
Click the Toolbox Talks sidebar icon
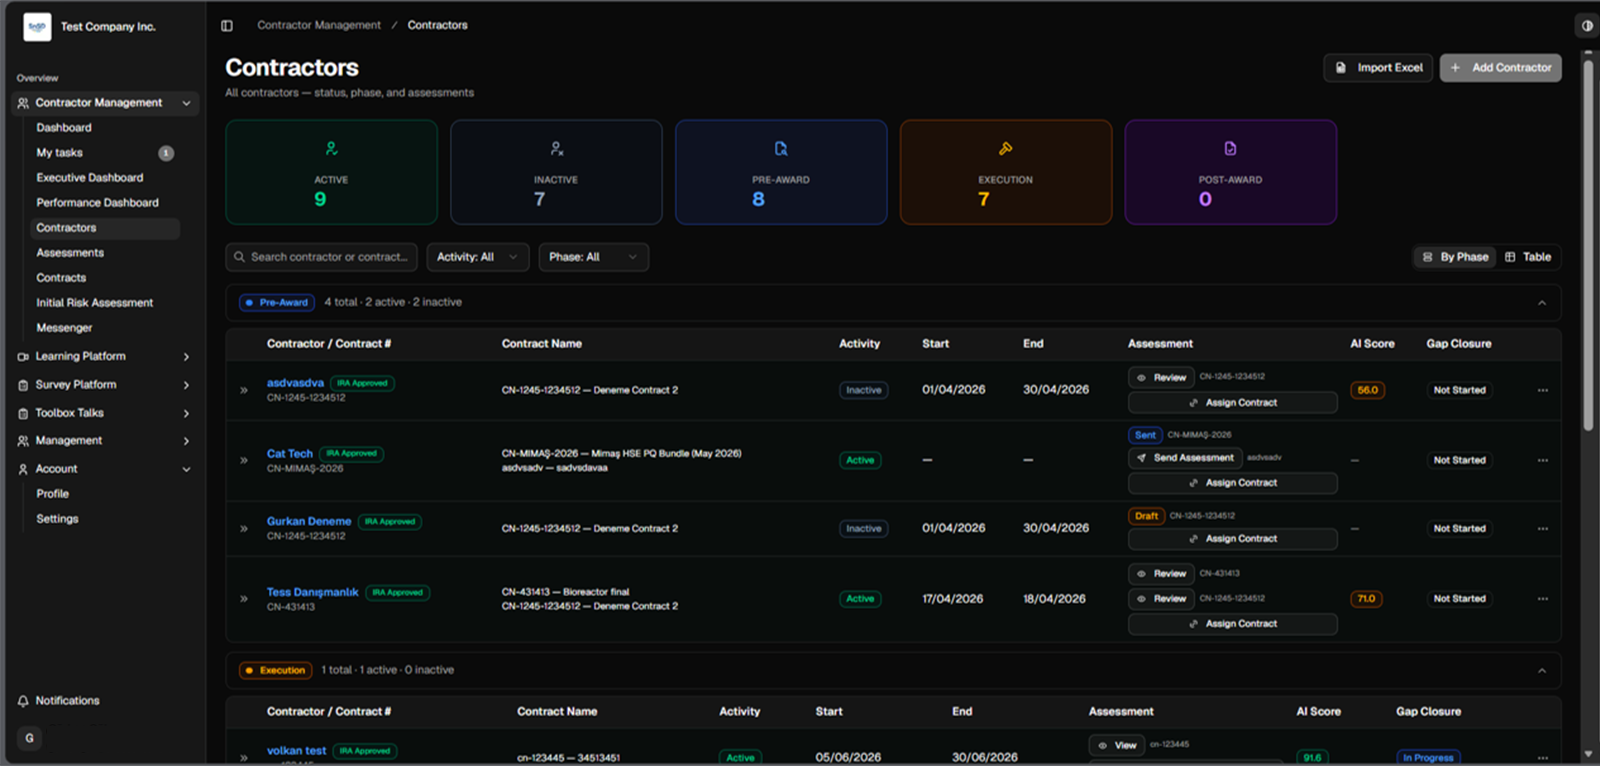pyautogui.click(x=23, y=413)
